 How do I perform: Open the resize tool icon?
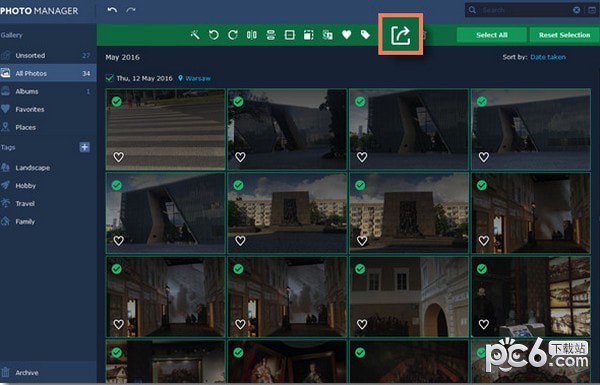(308, 35)
